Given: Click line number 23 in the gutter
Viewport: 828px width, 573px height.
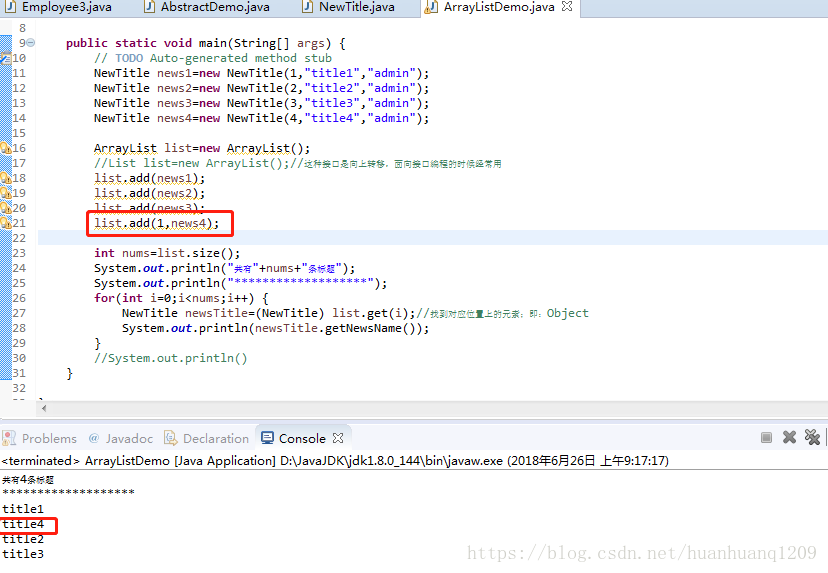Looking at the screenshot, I should coord(19,253).
